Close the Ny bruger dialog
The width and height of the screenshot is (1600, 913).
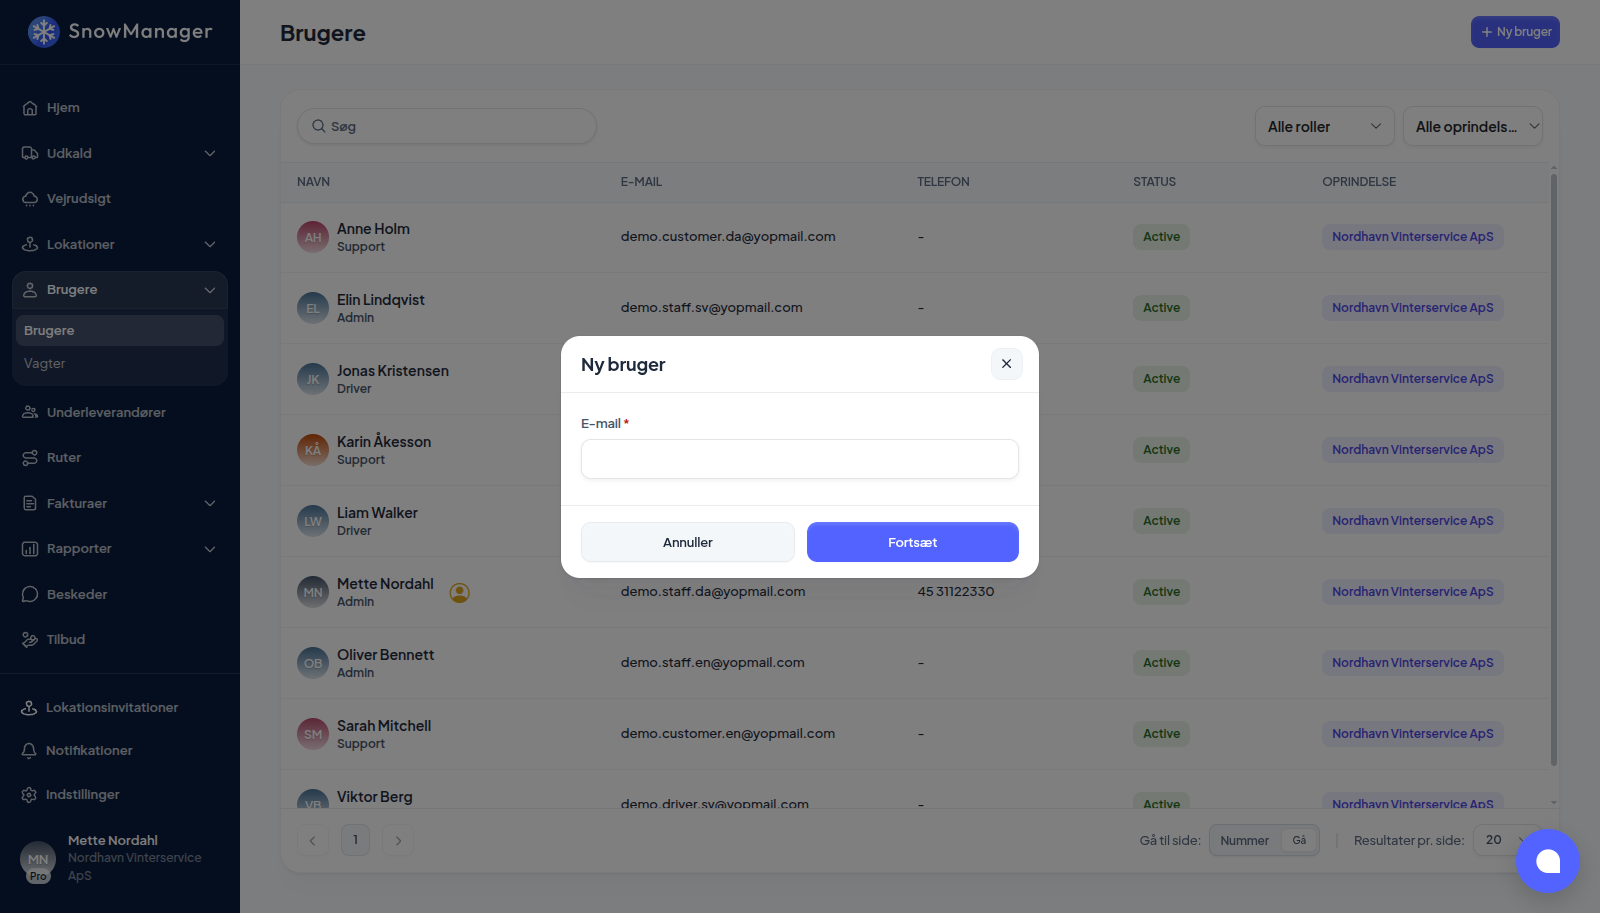(1007, 364)
